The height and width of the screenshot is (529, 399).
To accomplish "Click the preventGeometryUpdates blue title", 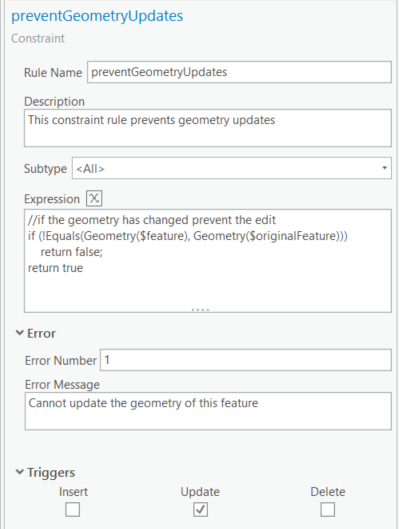I will [x=97, y=16].
